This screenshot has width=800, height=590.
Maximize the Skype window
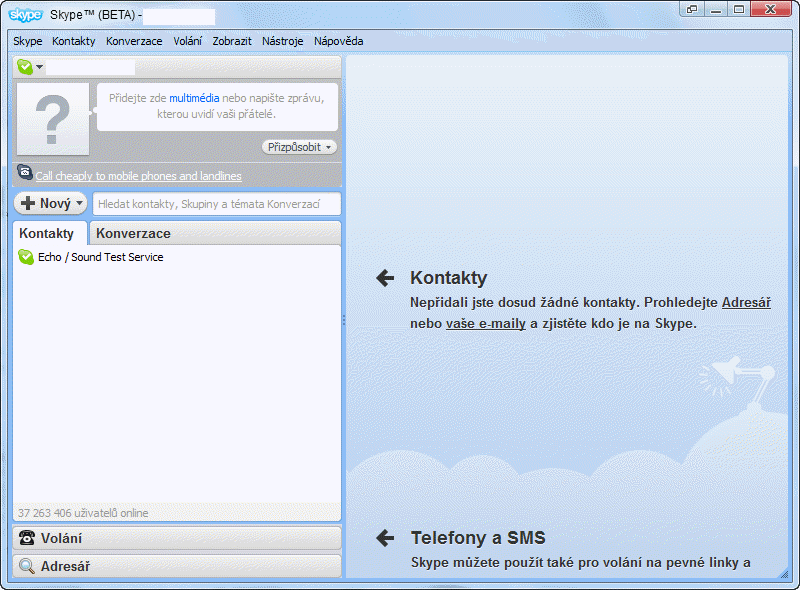739,9
